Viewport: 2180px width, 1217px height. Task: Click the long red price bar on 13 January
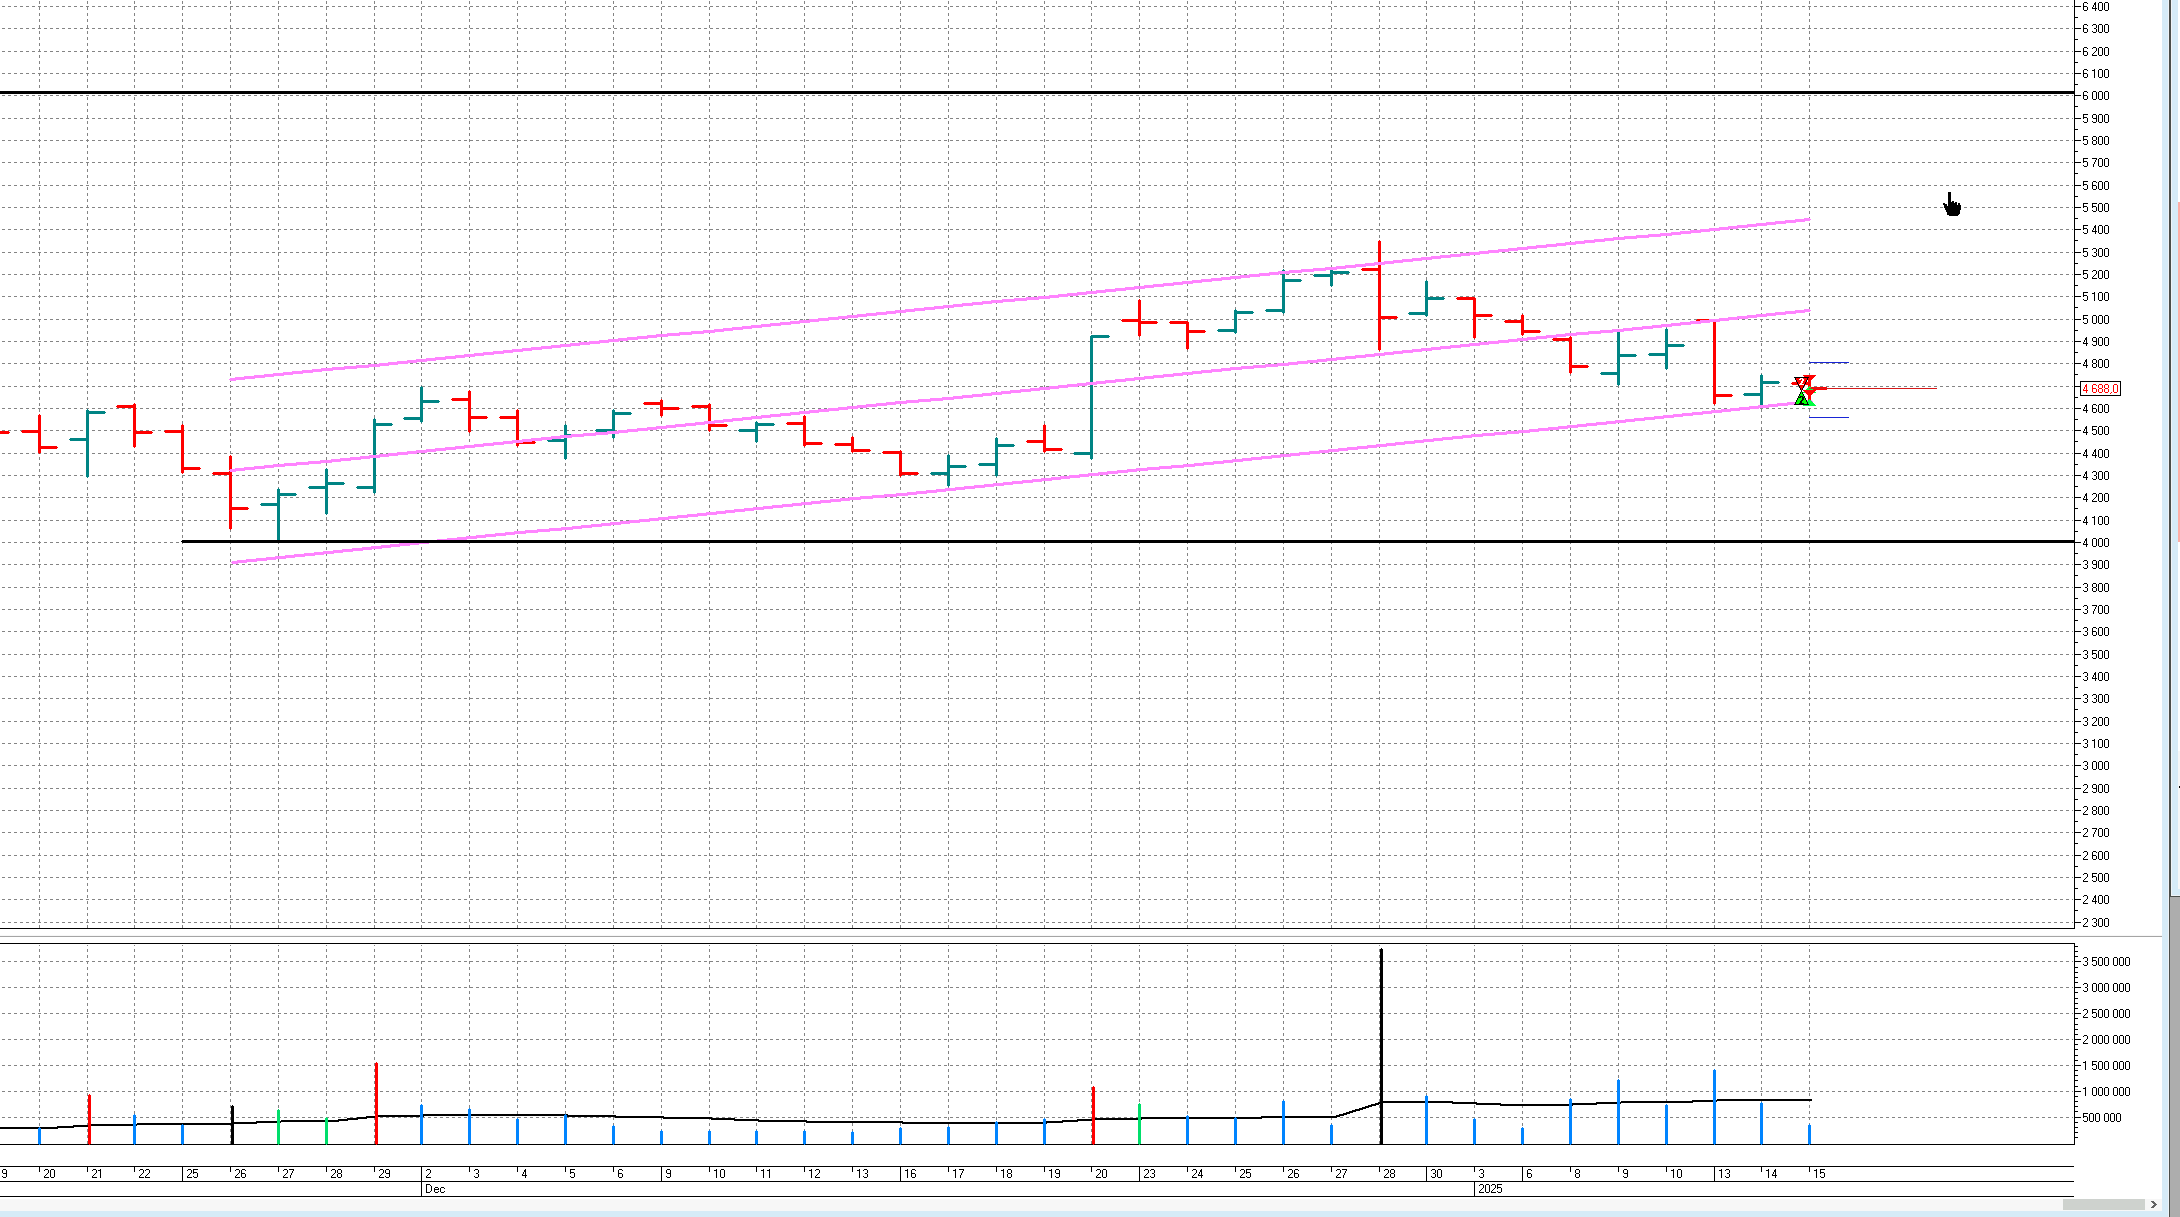click(x=1714, y=360)
